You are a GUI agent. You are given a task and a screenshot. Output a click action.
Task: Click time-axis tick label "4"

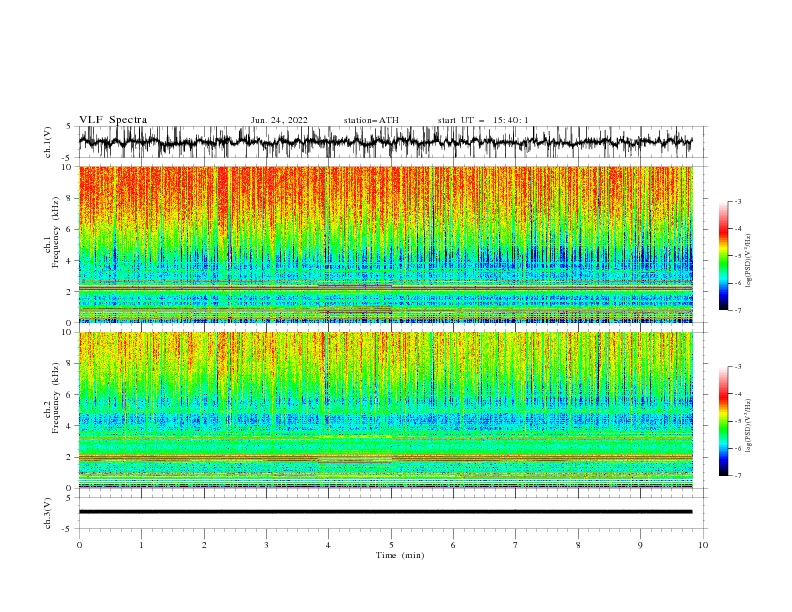(x=328, y=545)
